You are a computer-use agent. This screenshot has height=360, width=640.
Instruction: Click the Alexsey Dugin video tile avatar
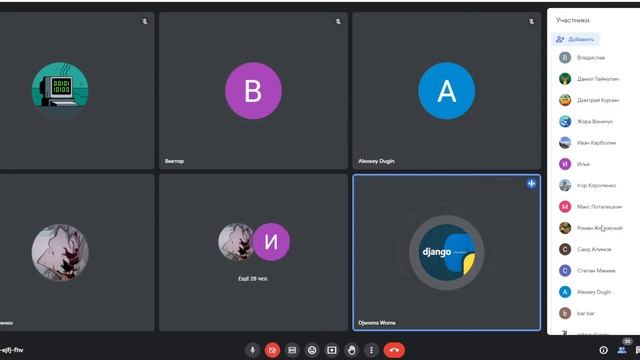click(x=447, y=91)
